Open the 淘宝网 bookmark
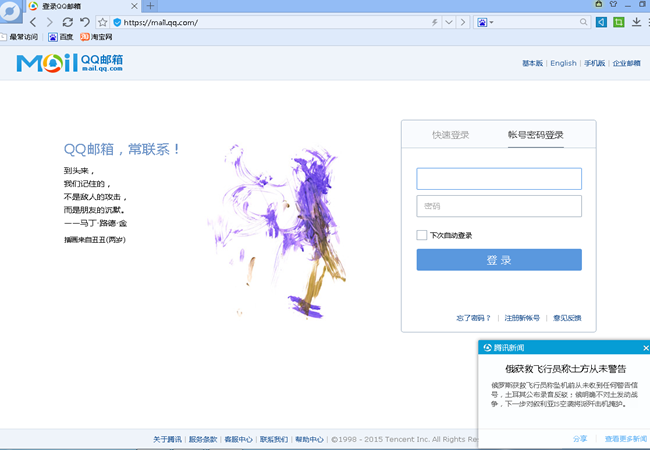 click(96, 37)
